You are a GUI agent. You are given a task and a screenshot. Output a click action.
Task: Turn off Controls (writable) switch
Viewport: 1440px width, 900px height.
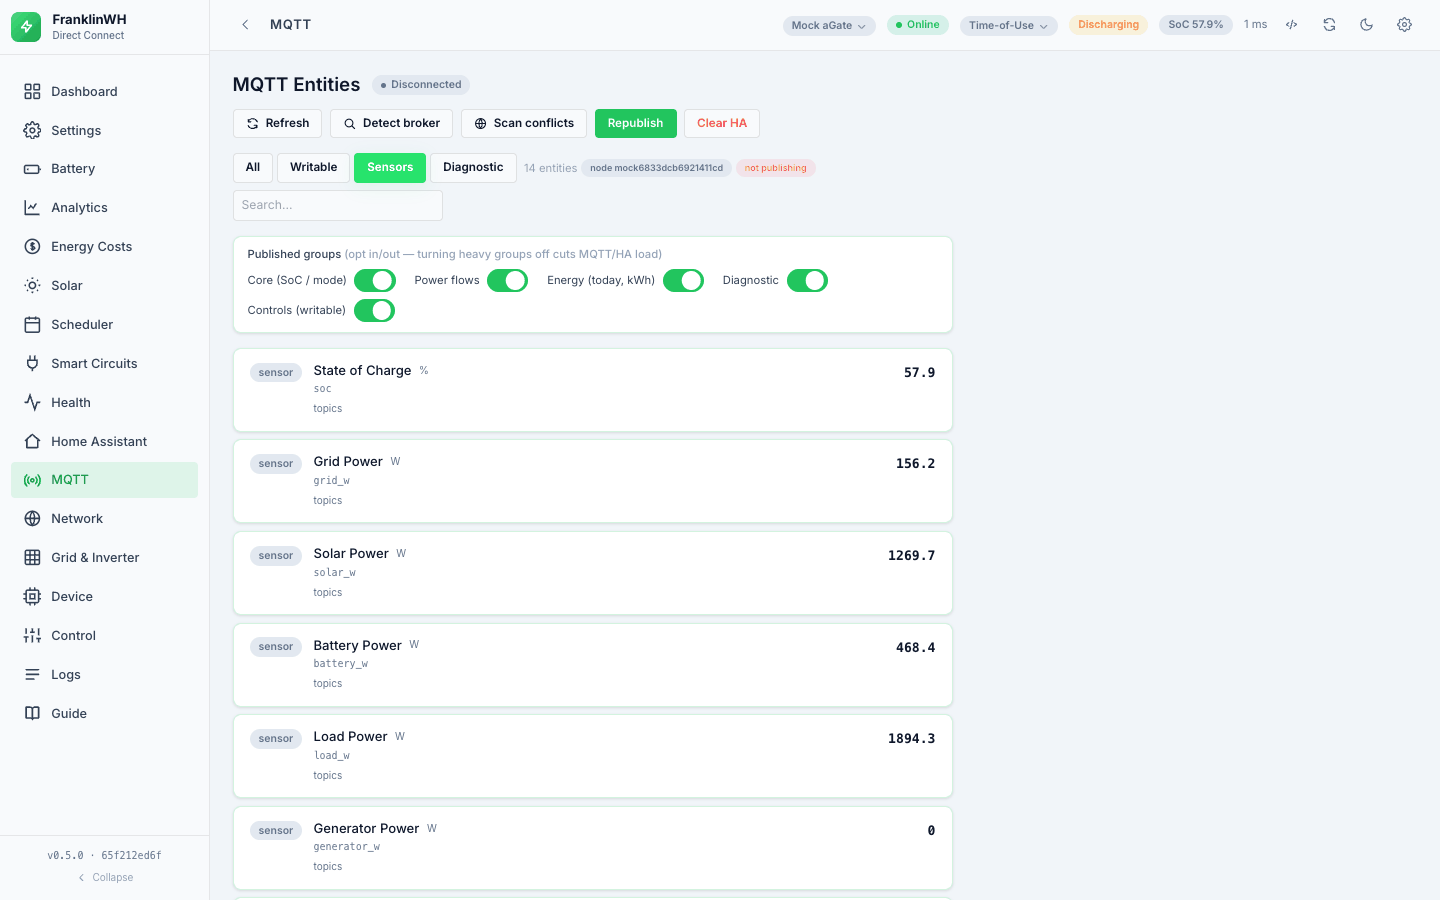375,311
